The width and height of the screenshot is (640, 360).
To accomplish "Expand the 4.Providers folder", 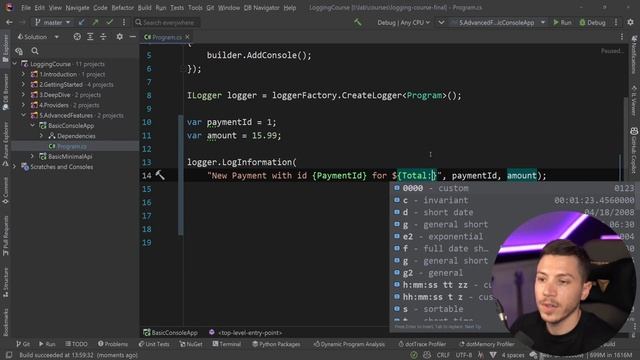I will coord(24,105).
